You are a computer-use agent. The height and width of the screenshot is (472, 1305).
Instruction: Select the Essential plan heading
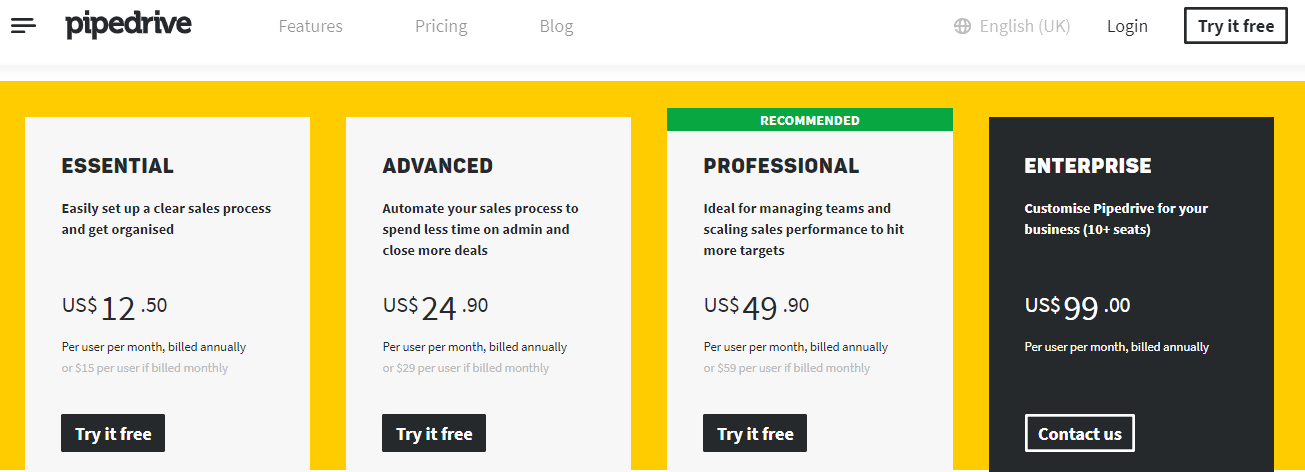point(118,166)
